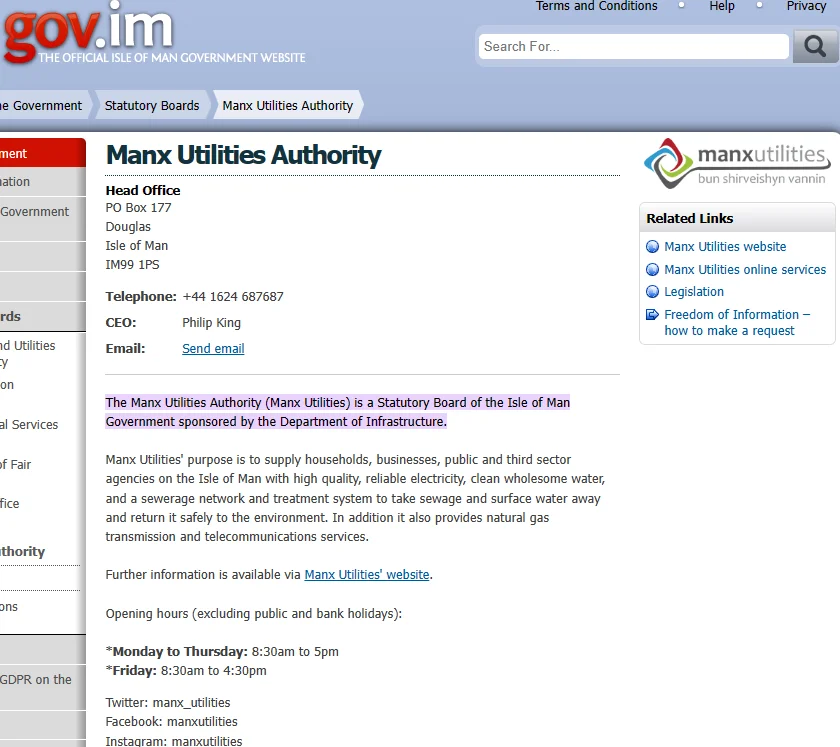The image size is (840, 747).
Task: Follow the Manx Utilities' website inline link
Action: click(x=367, y=574)
